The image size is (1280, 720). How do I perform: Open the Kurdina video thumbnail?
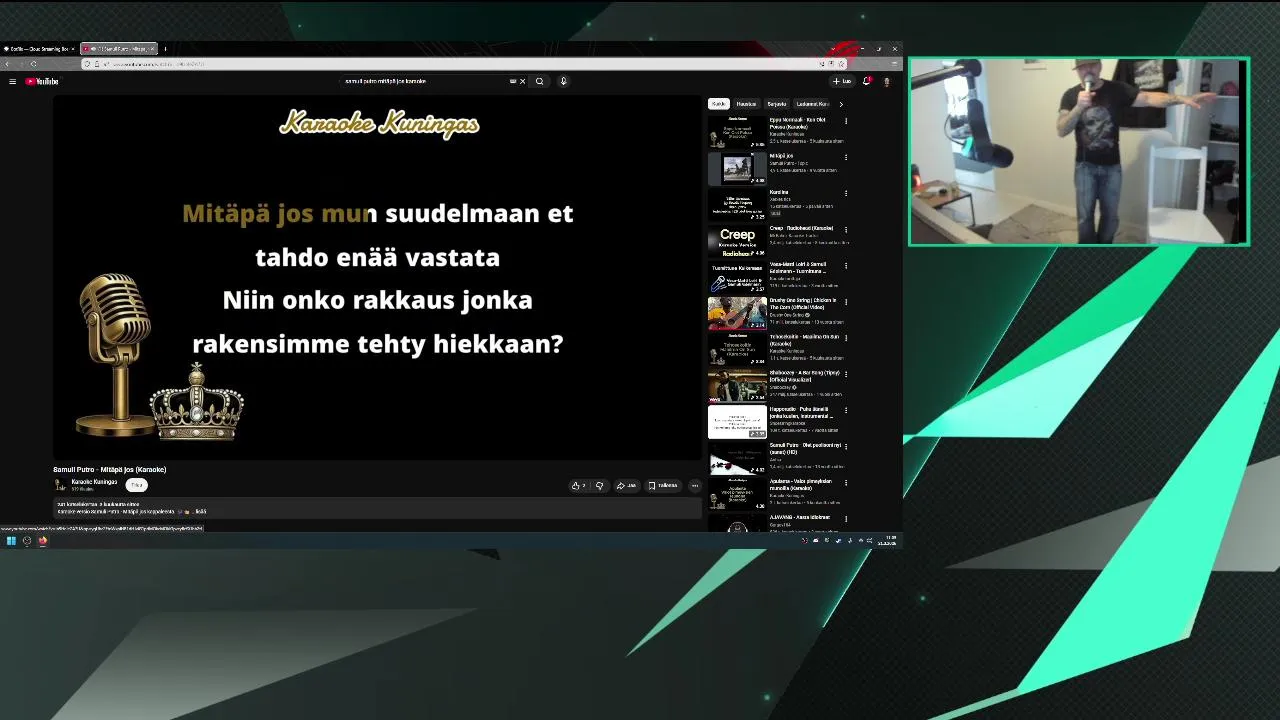(737, 205)
